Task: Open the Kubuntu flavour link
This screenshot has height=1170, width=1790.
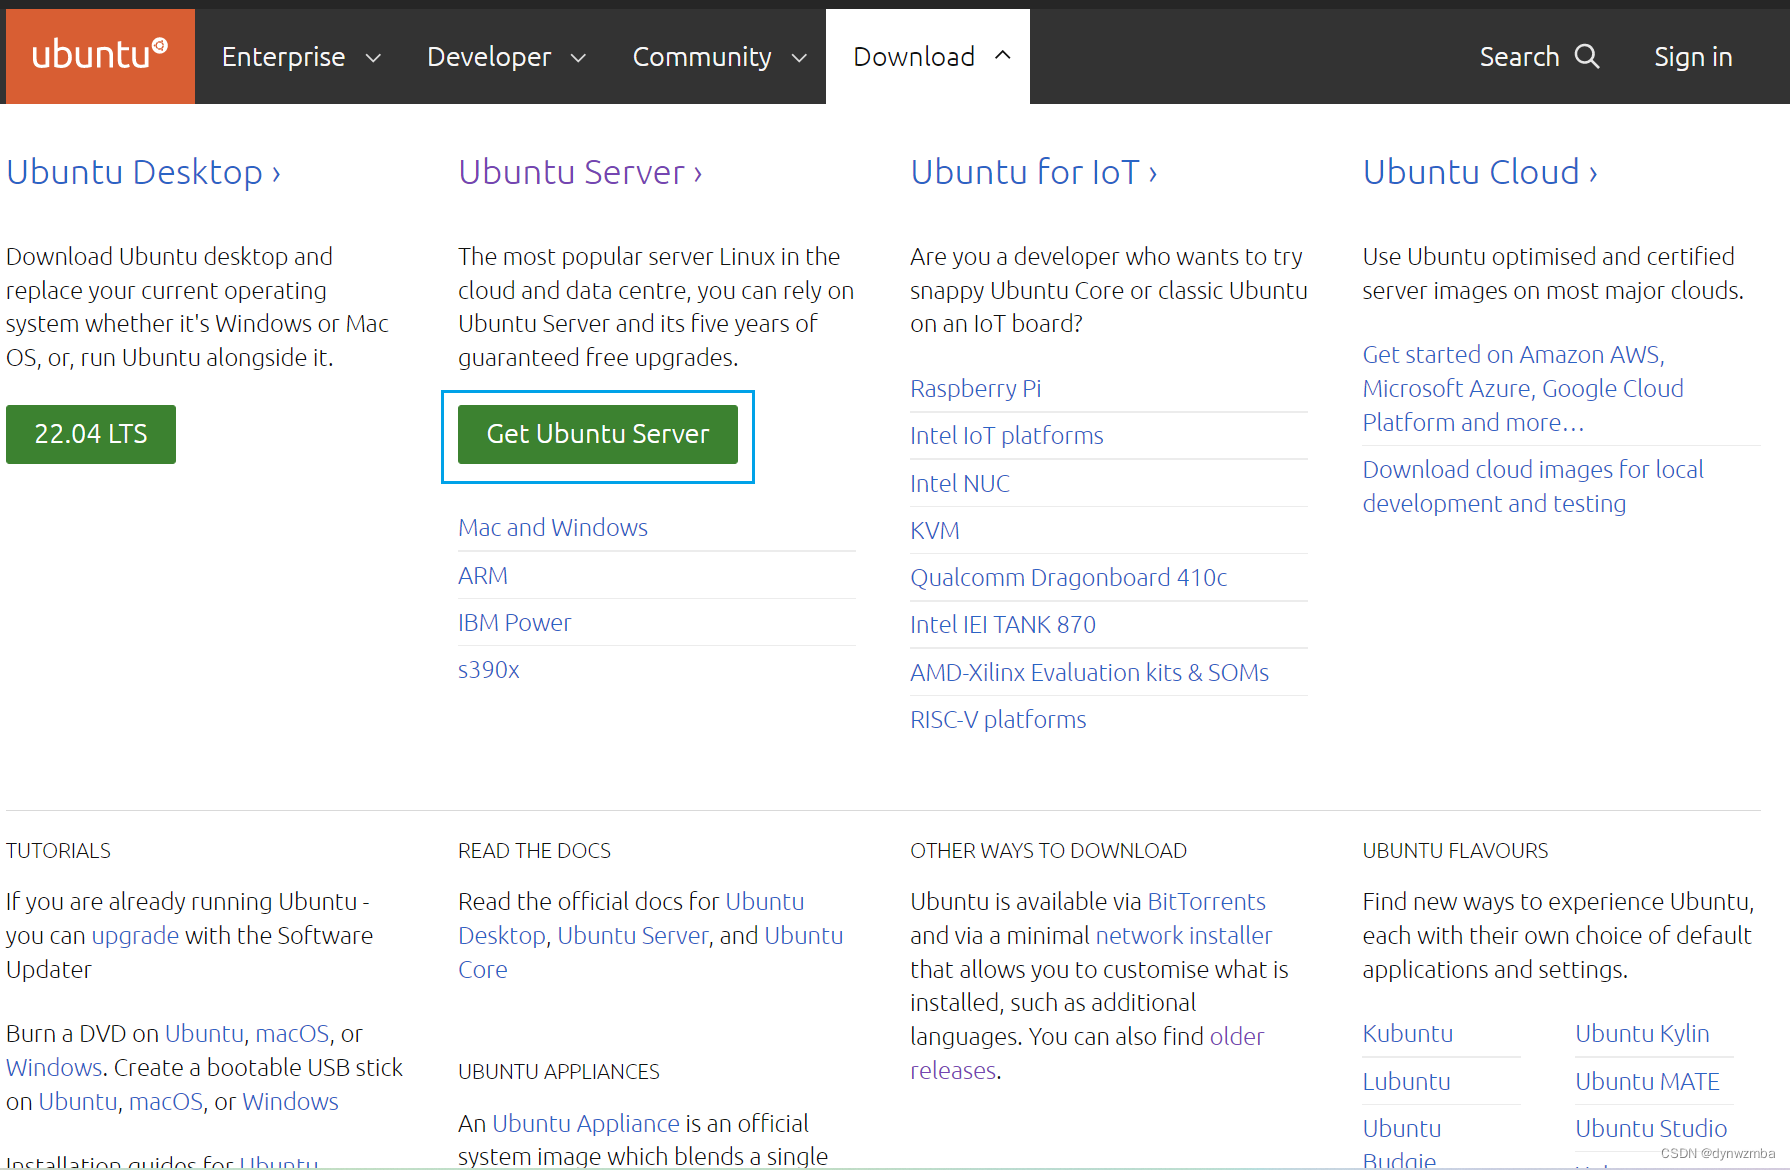Action: coord(1408,1034)
